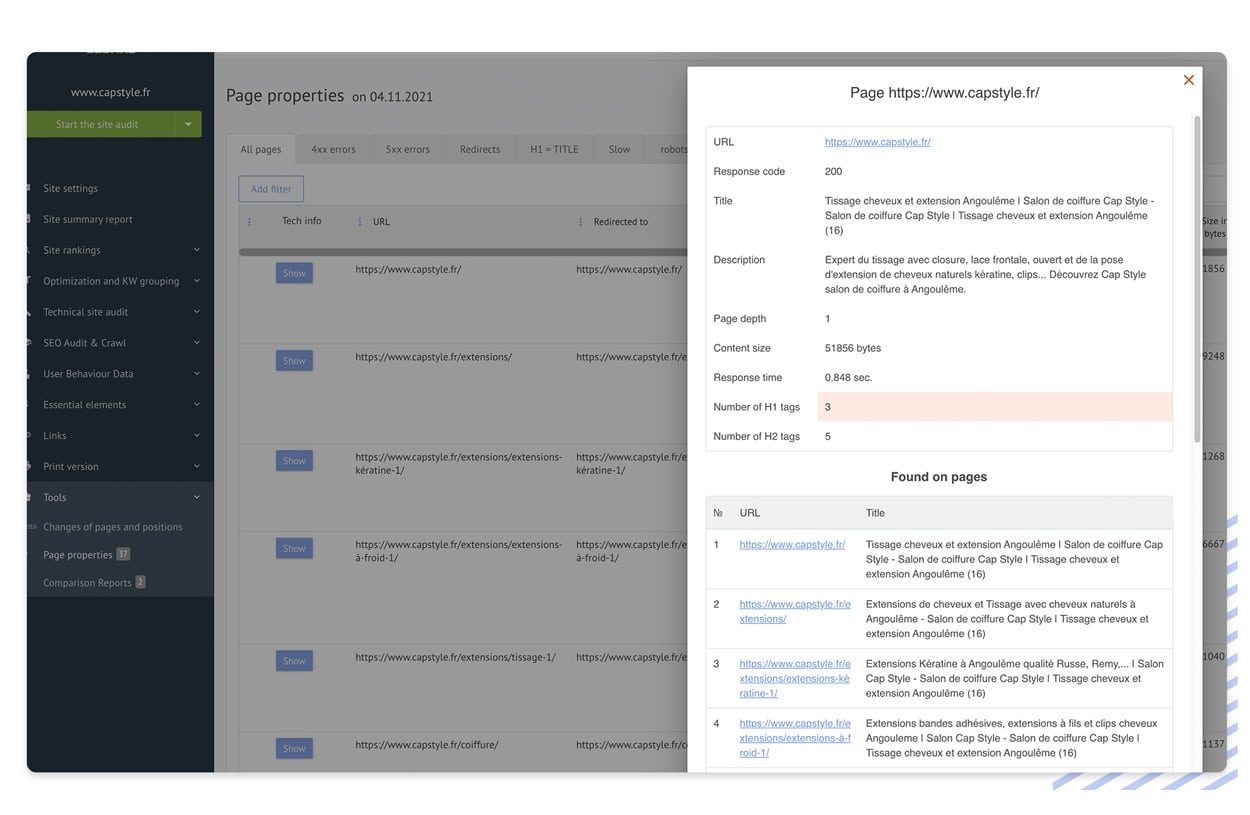Image resolution: width=1250 pixels, height=815 pixels.
Task: Open the dropdown arrow beside Start the site audit
Action: click(188, 124)
